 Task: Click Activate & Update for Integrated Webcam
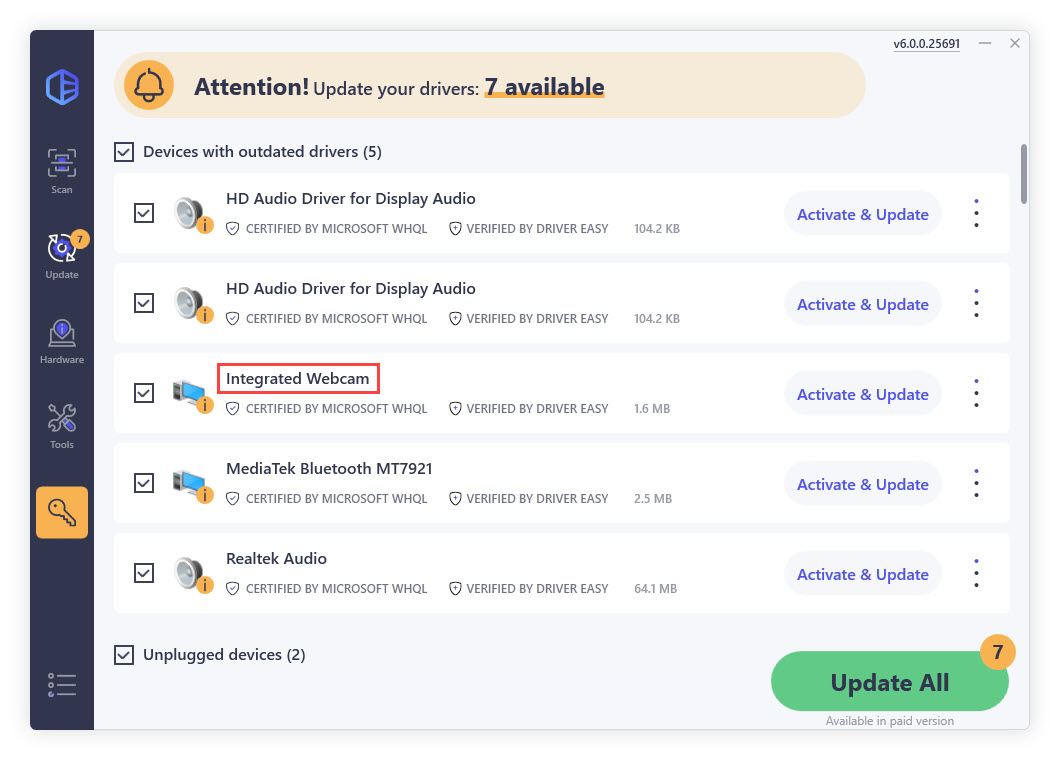[862, 394]
